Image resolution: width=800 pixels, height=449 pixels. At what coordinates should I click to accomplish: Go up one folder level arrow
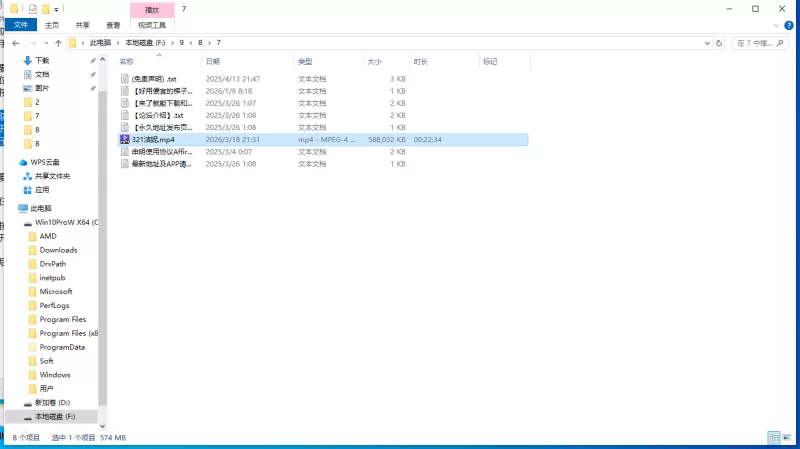59,43
